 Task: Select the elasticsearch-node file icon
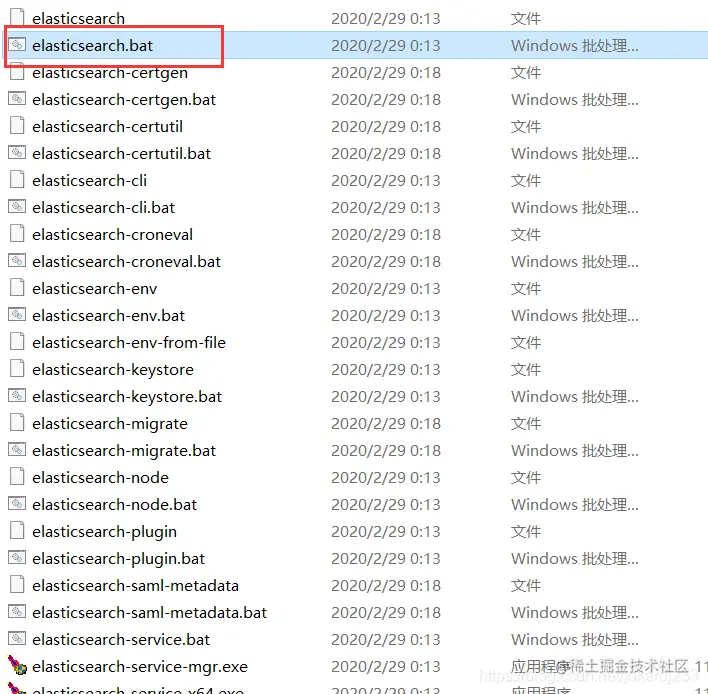coord(17,477)
